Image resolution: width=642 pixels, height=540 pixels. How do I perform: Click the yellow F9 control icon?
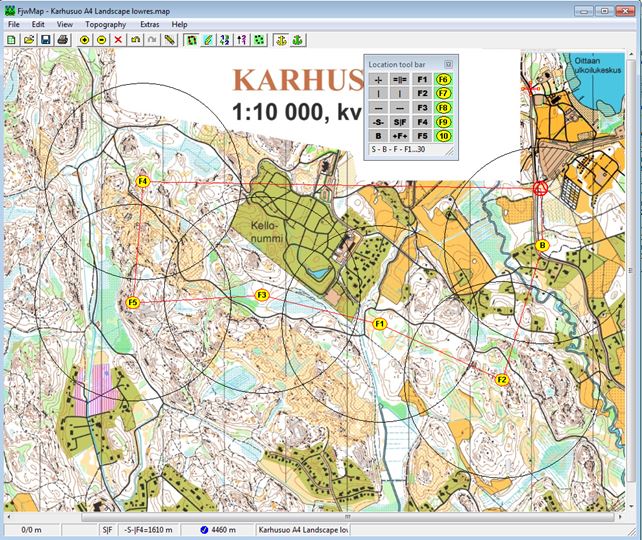pyautogui.click(x=443, y=122)
